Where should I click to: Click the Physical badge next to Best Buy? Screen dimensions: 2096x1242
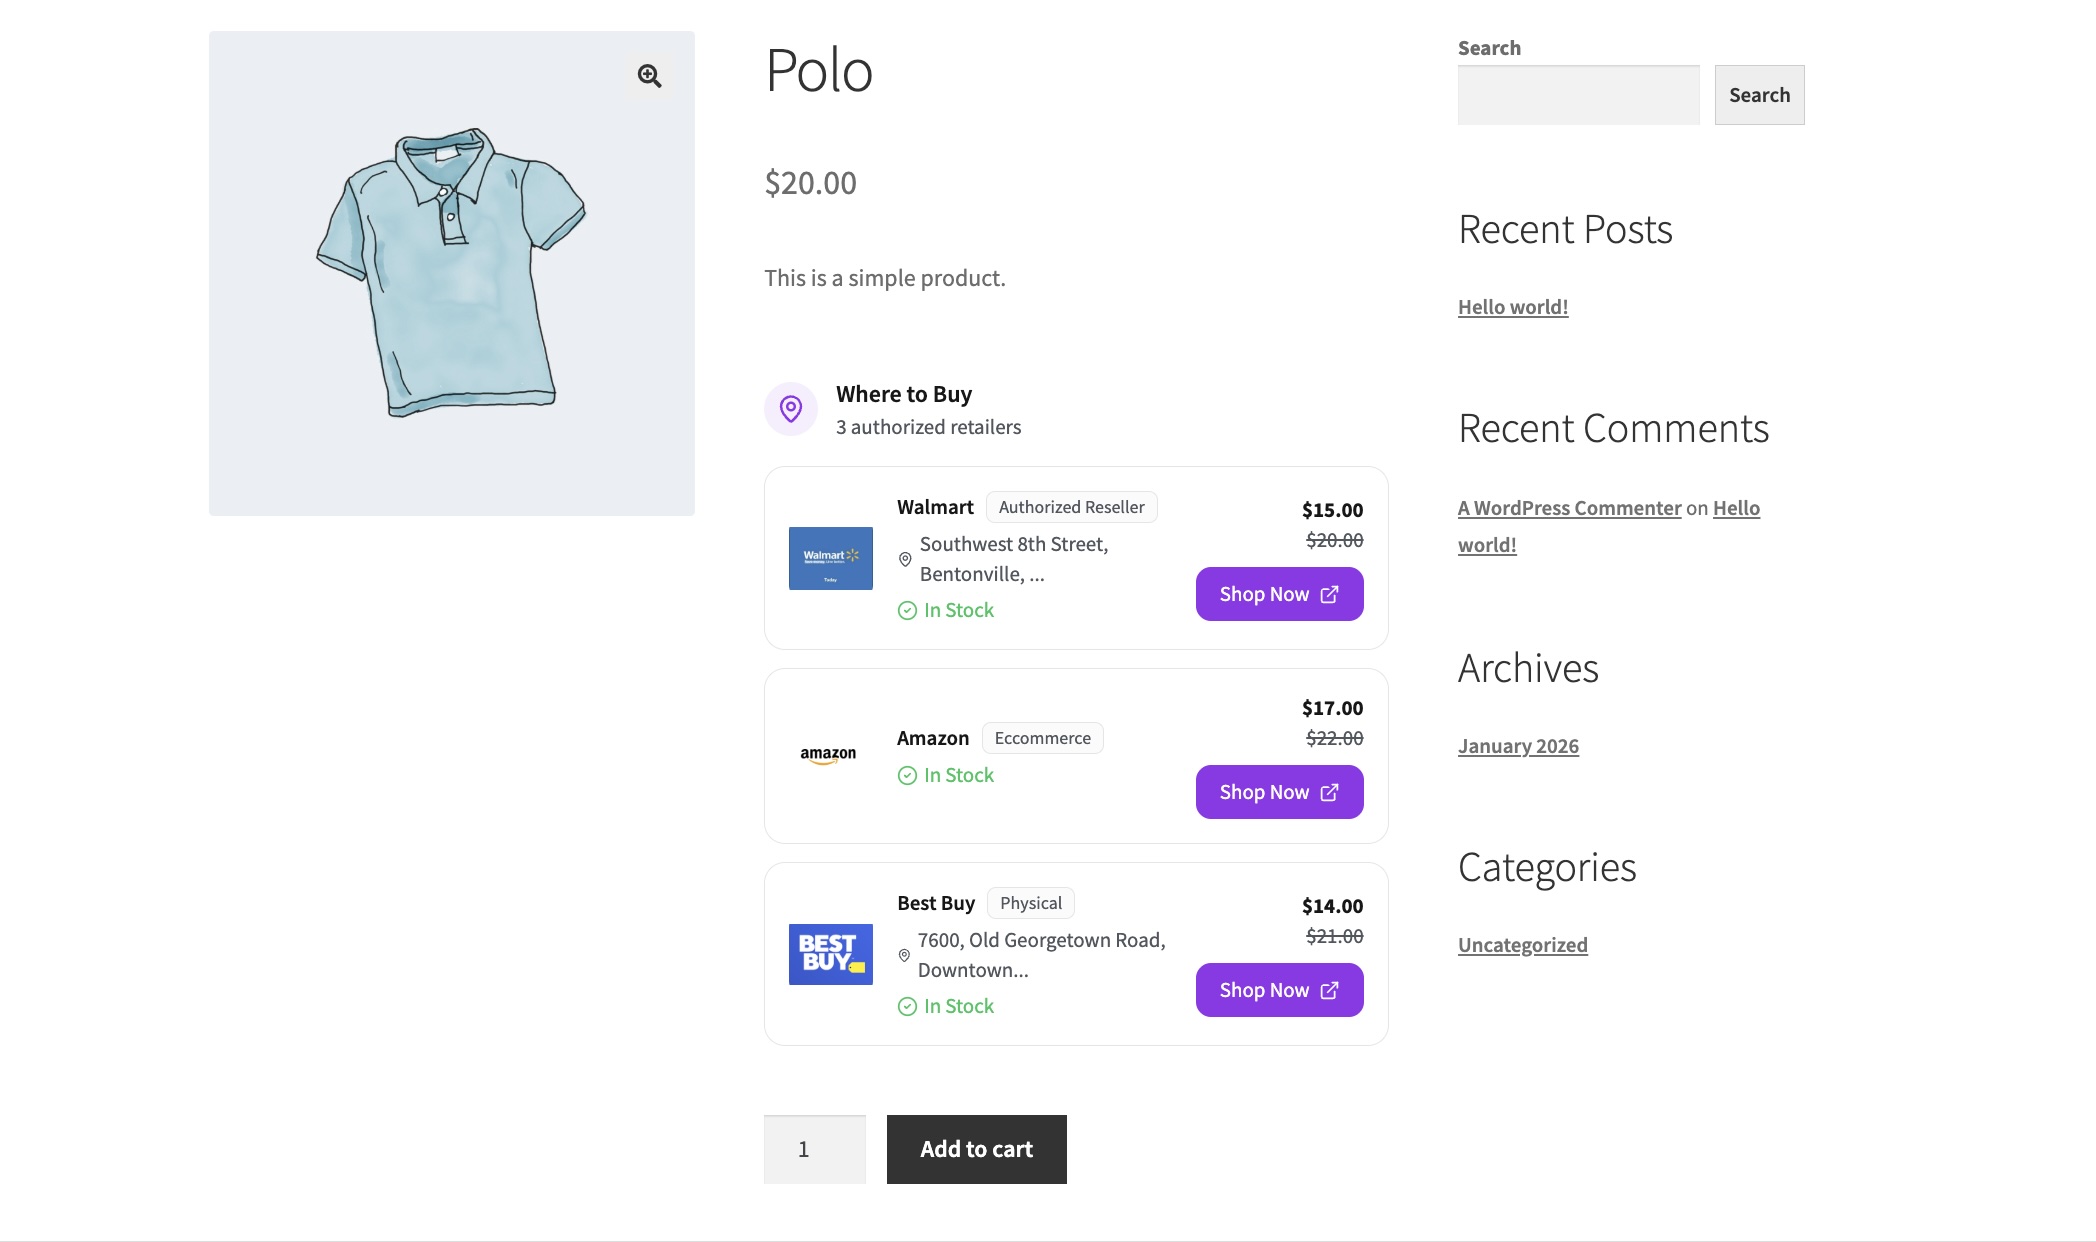click(x=1030, y=902)
